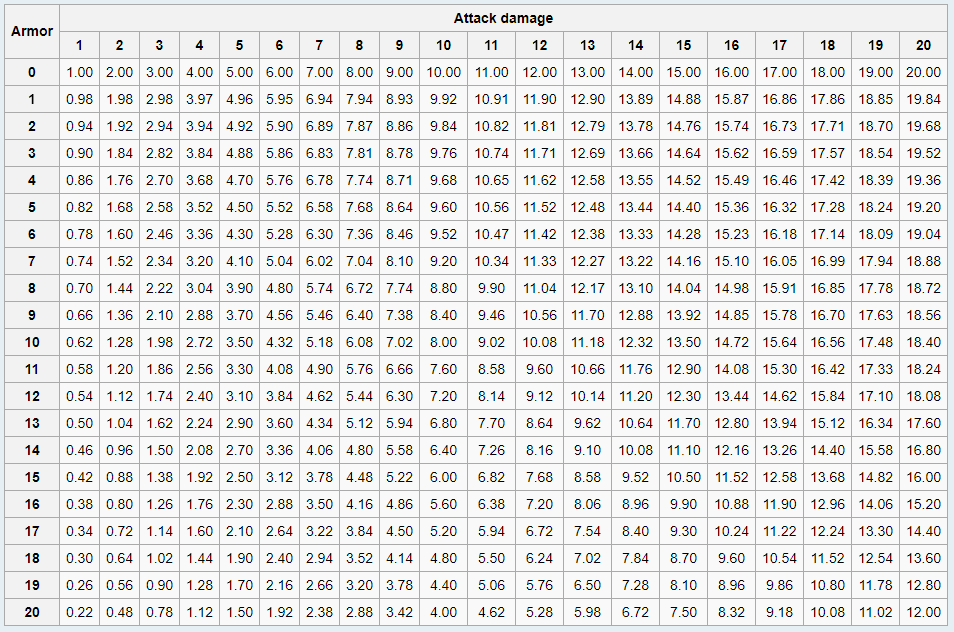
Task: Select attack damage column header 15
Action: [683, 45]
